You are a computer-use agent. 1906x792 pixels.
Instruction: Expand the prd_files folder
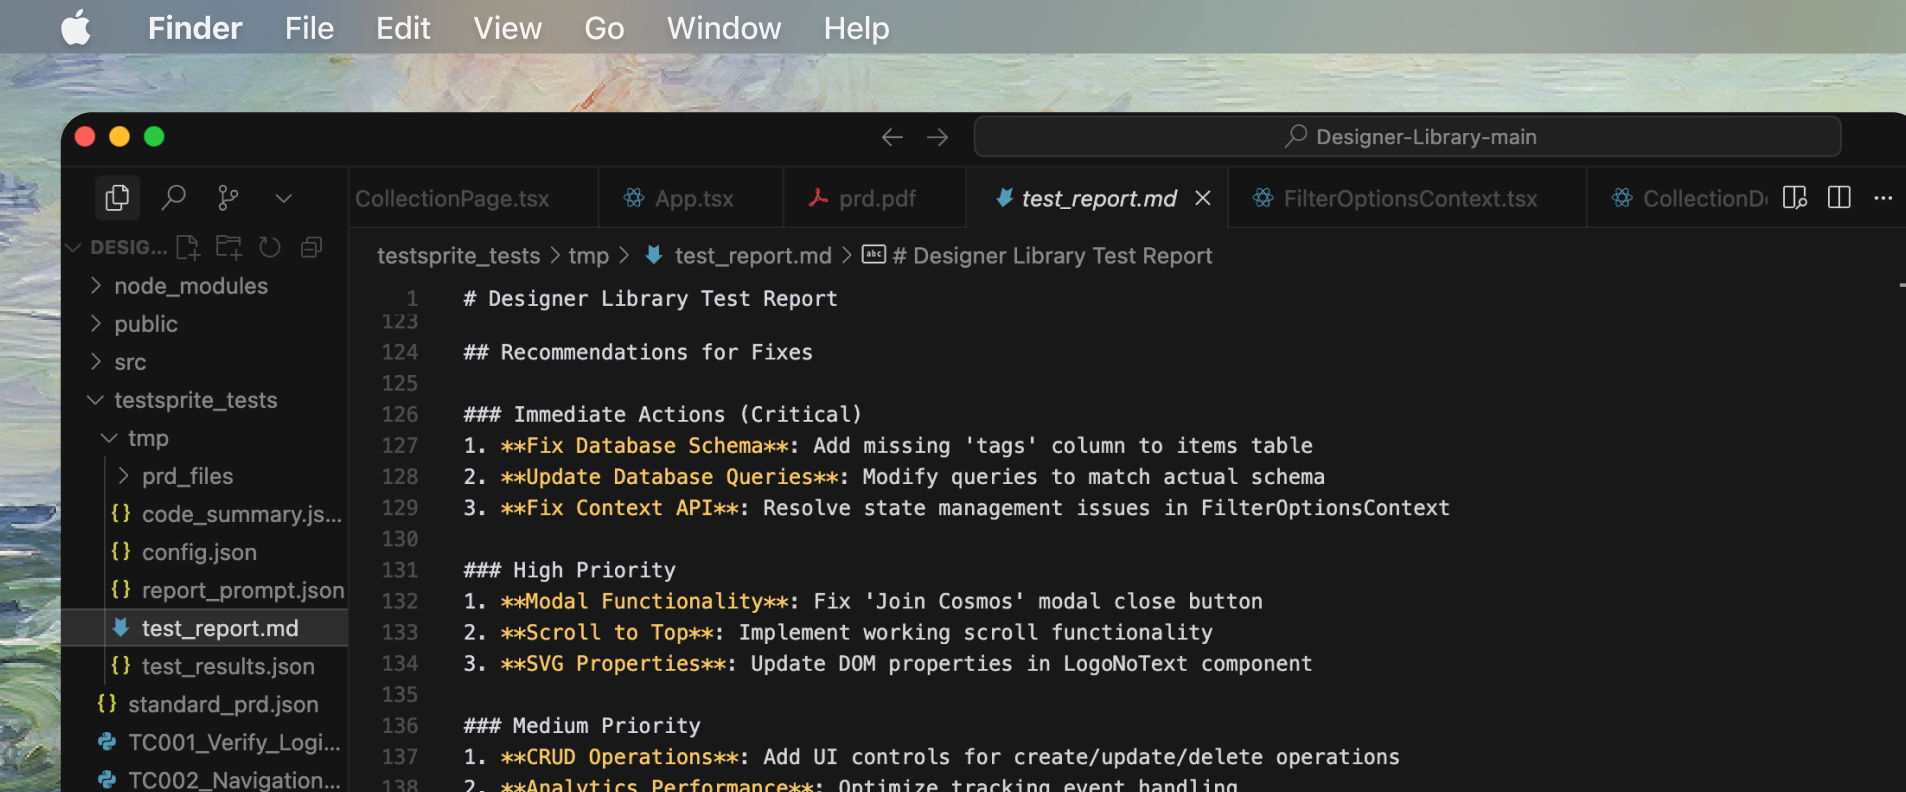coord(187,476)
